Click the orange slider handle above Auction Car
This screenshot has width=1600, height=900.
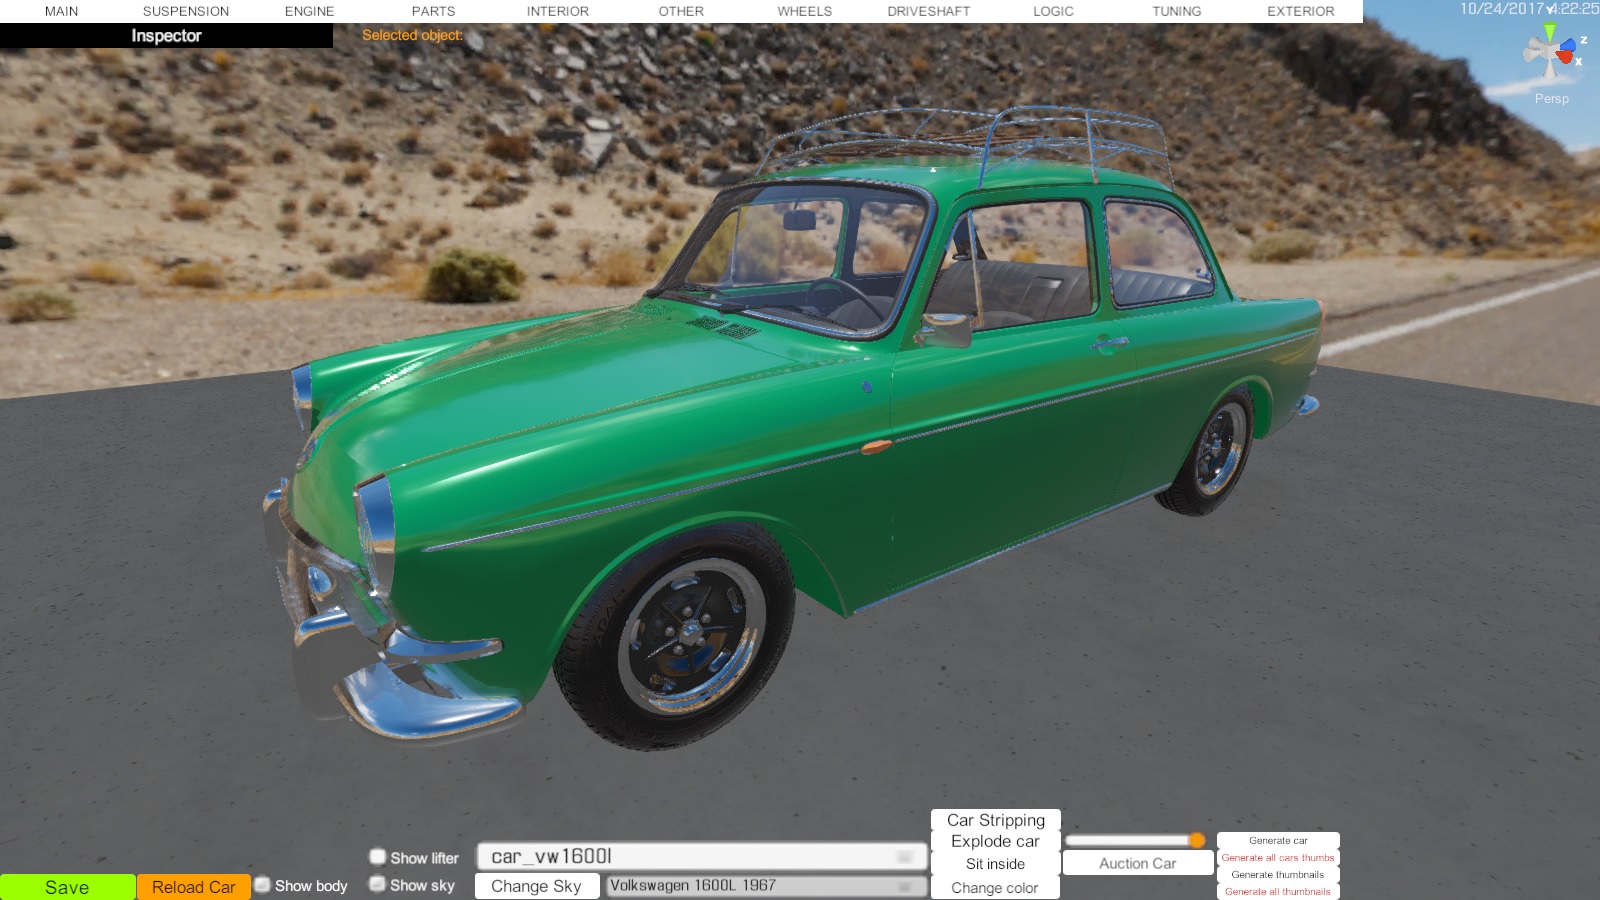(x=1196, y=840)
